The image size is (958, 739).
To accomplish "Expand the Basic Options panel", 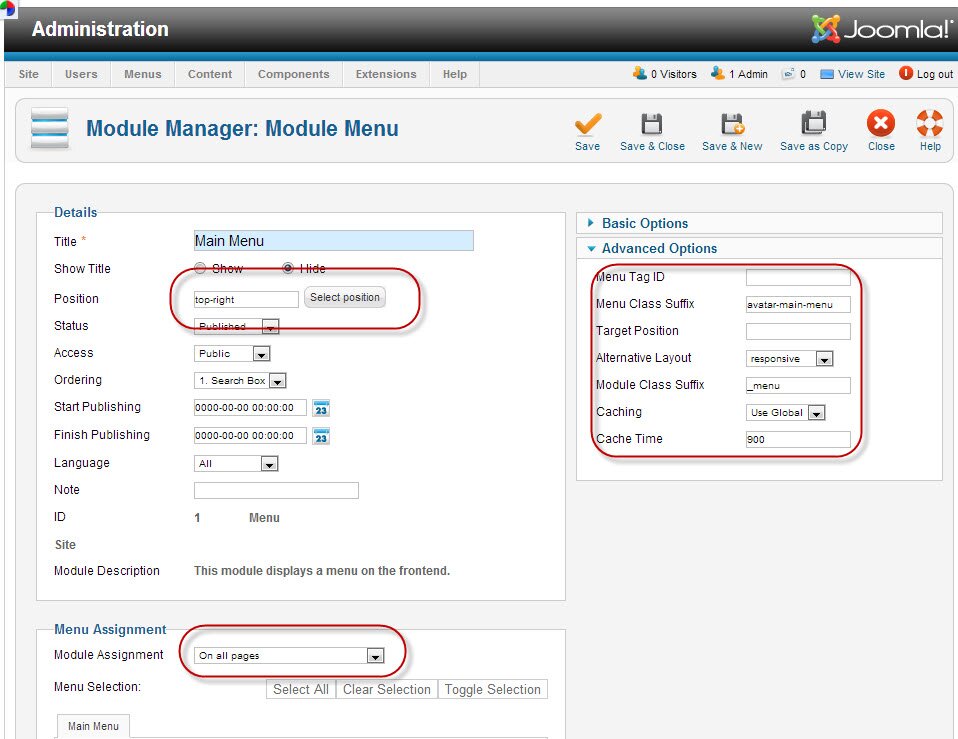I will (x=644, y=223).
